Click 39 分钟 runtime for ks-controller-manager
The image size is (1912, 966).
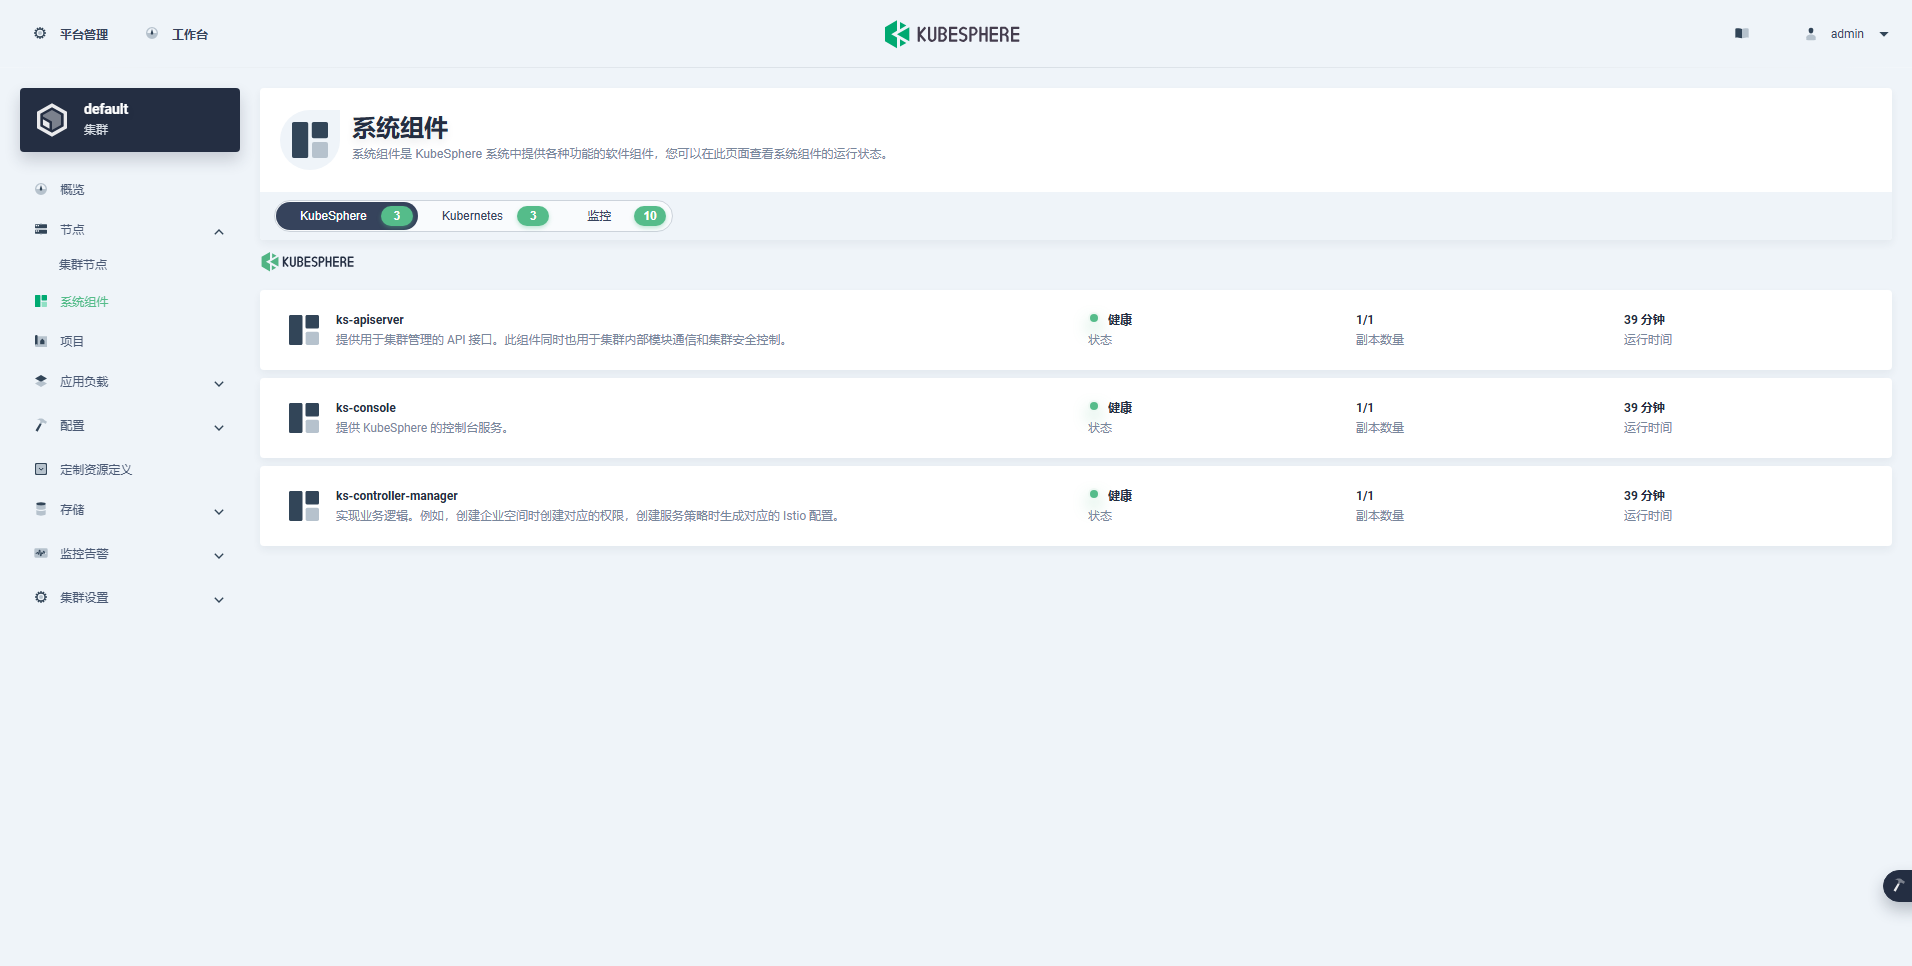[1645, 496]
